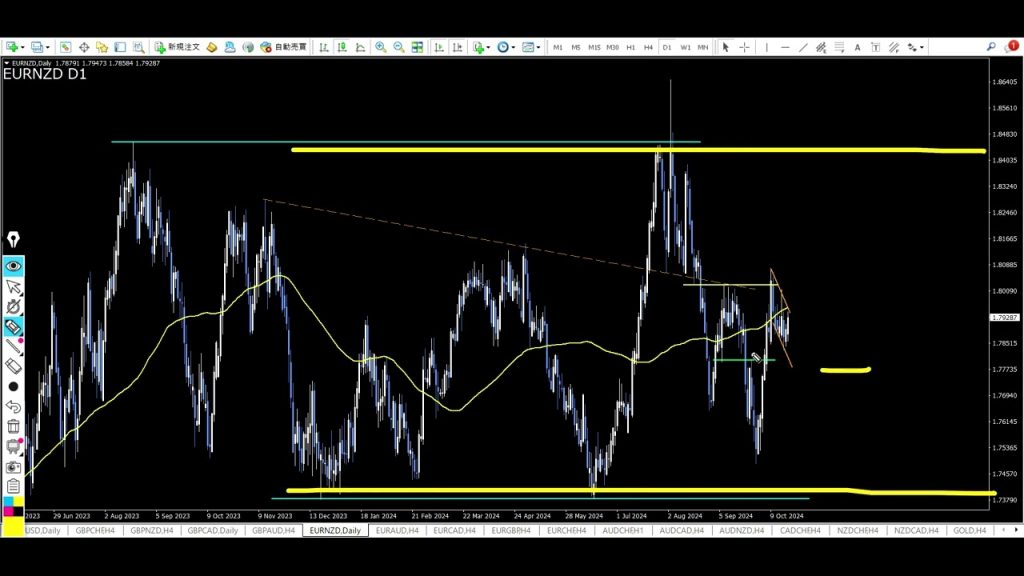The width and height of the screenshot is (1024, 576).
Task: Select the text label 'A' tool
Action: [x=857, y=47]
